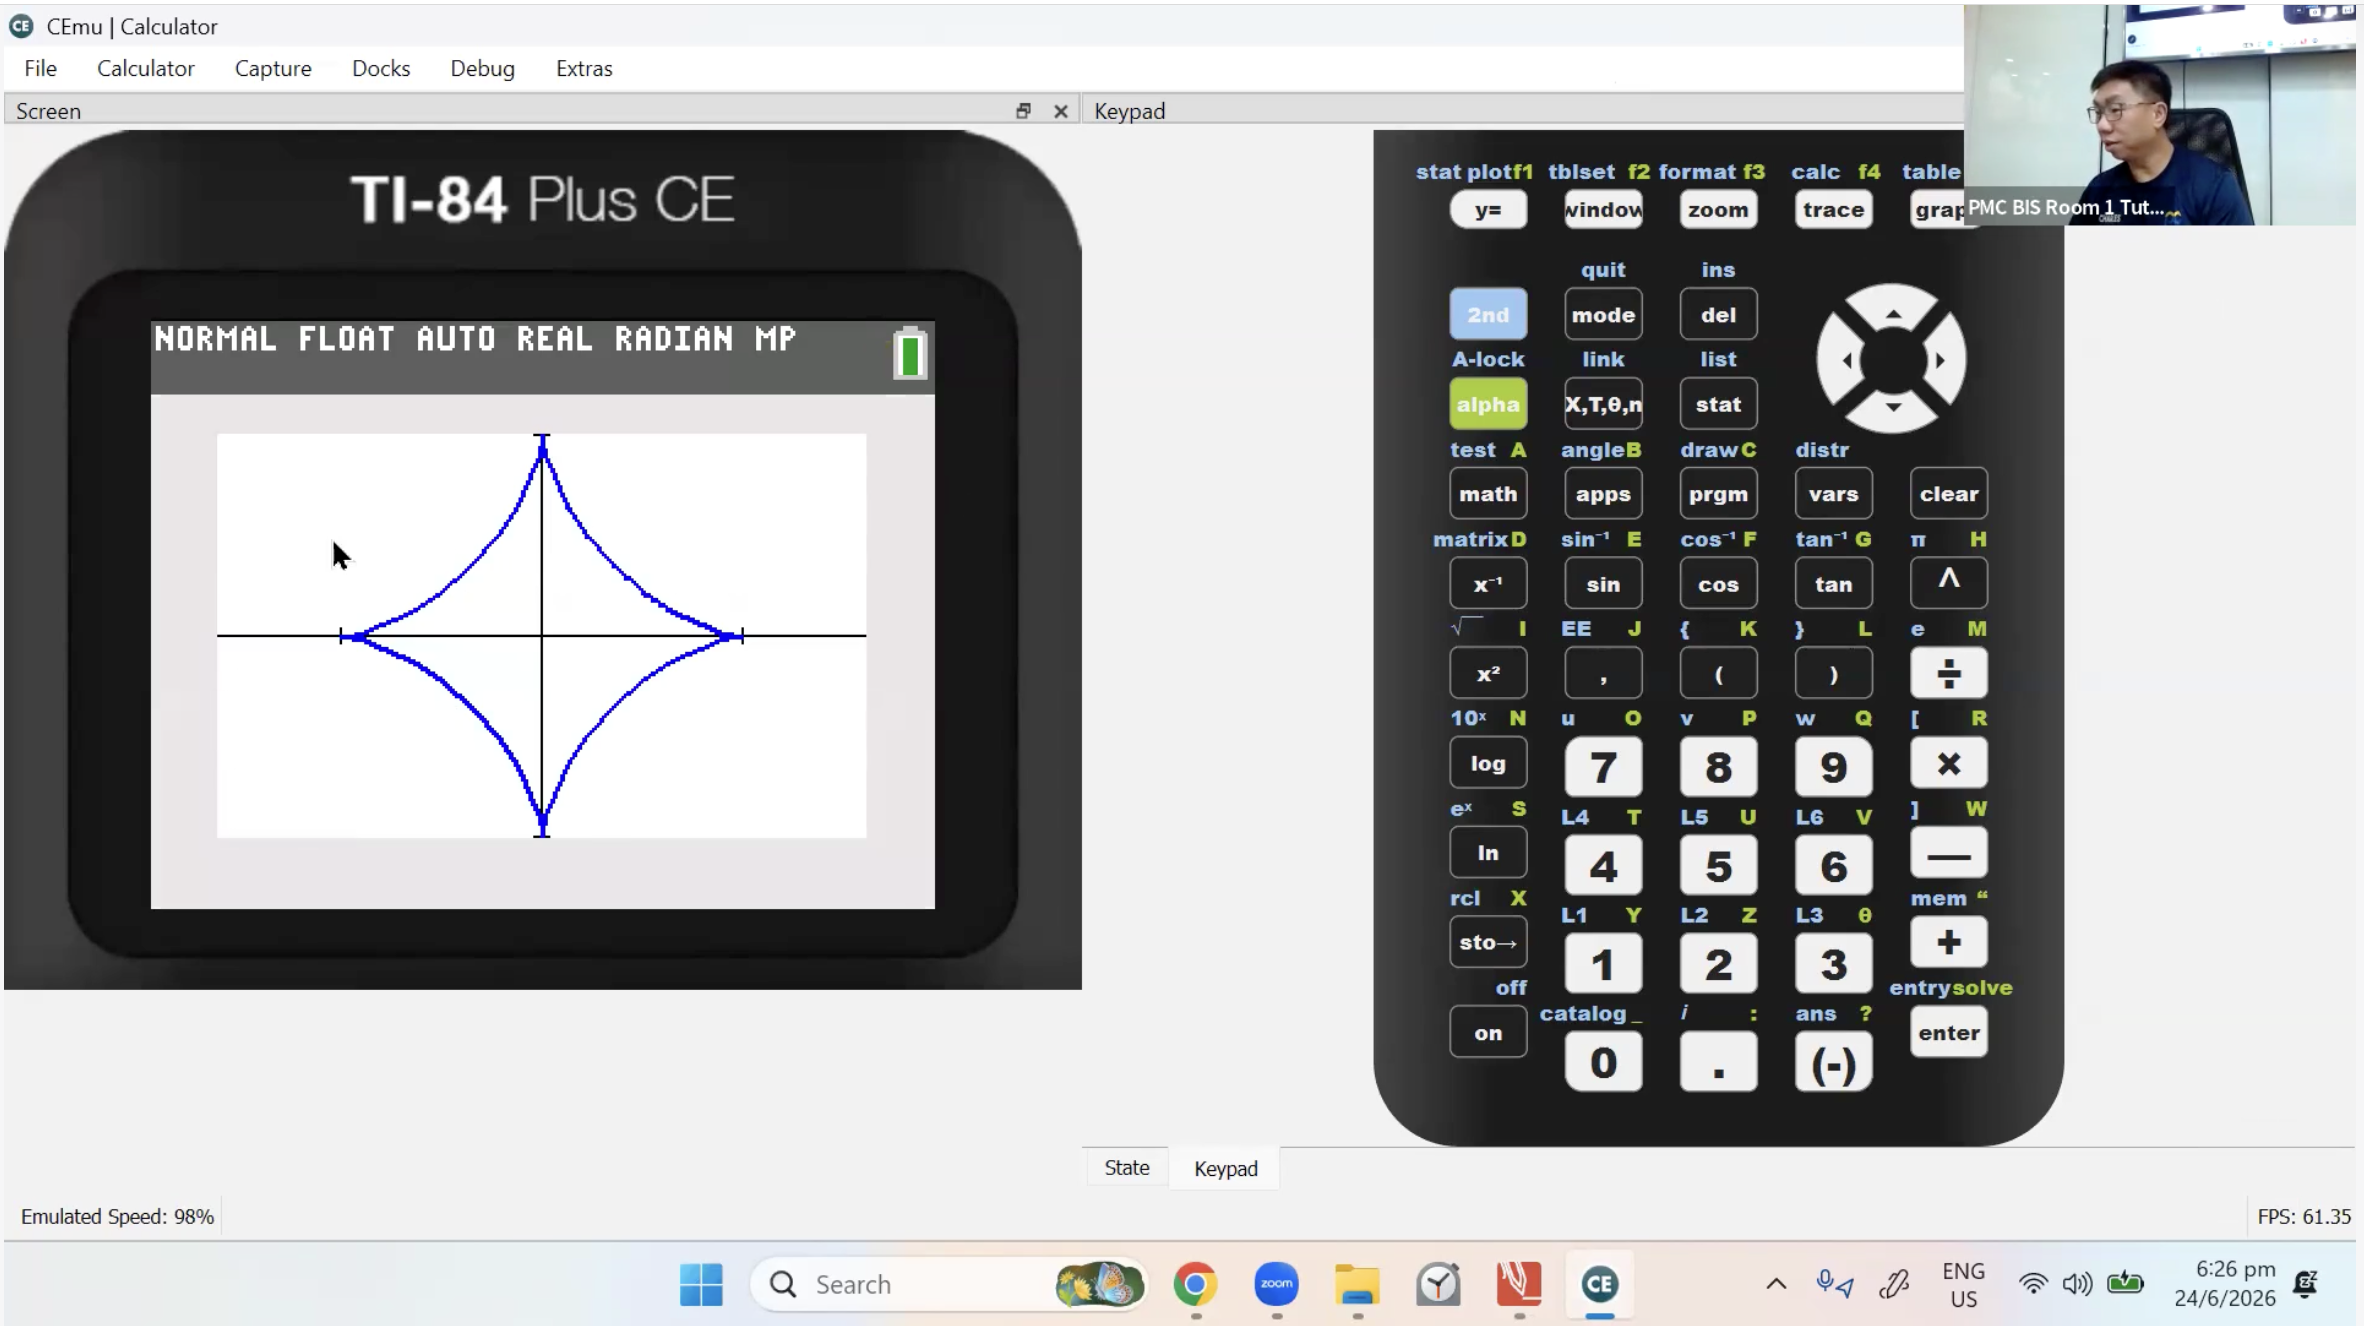Open Chrome from the taskbar
This screenshot has height=1326, width=2364.
1195,1284
